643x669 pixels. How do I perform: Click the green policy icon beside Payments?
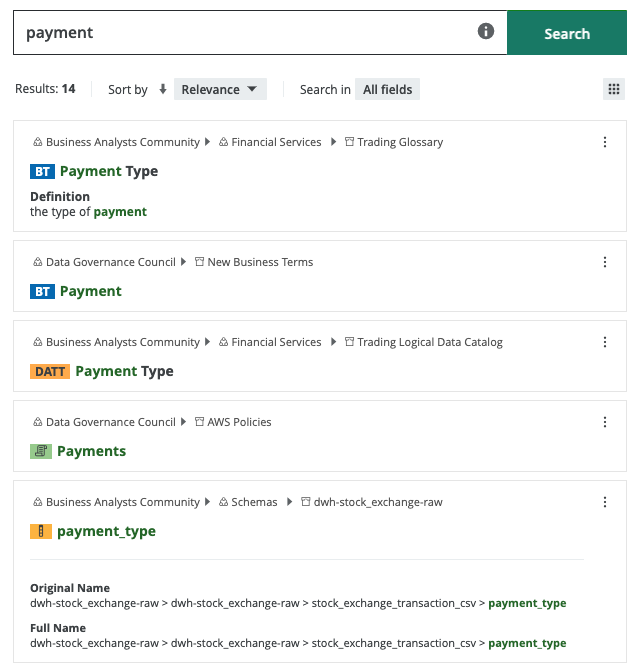(x=40, y=451)
